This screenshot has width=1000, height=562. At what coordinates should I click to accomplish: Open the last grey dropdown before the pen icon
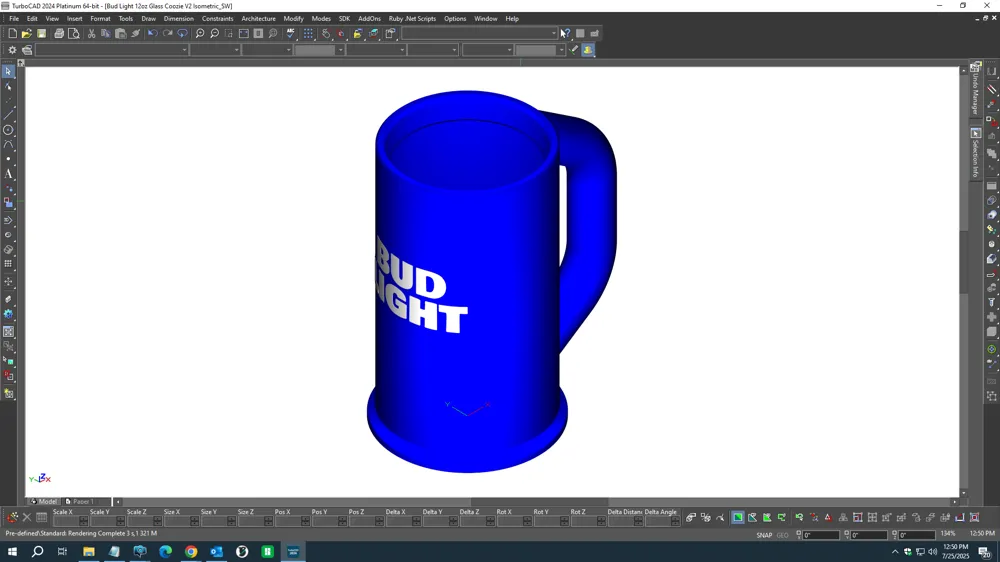540,50
